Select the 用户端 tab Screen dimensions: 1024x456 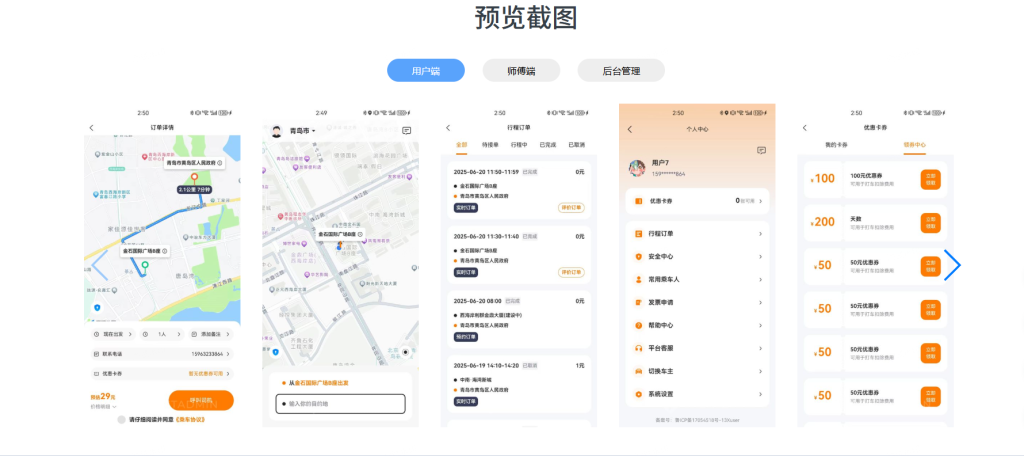click(426, 71)
